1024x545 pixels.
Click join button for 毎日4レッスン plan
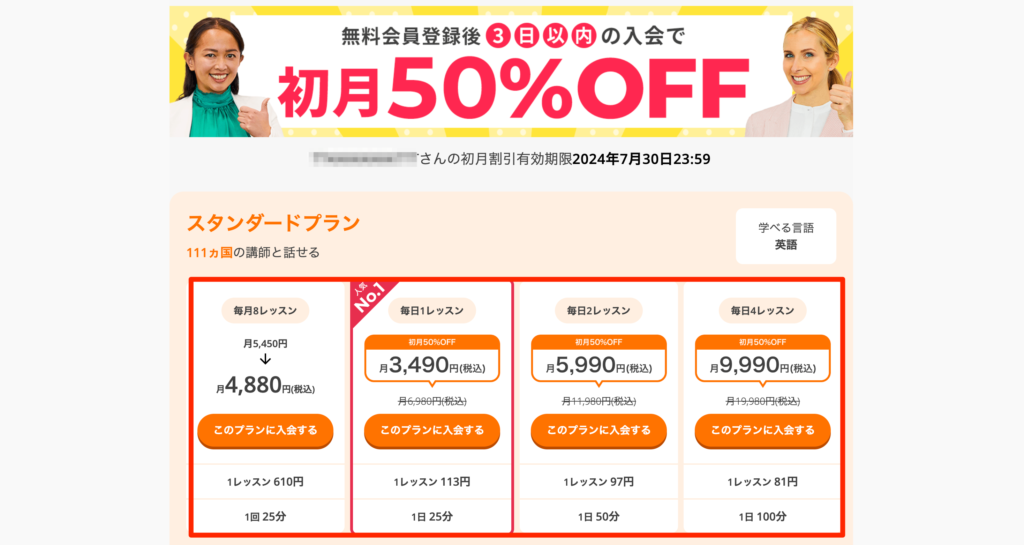click(762, 431)
